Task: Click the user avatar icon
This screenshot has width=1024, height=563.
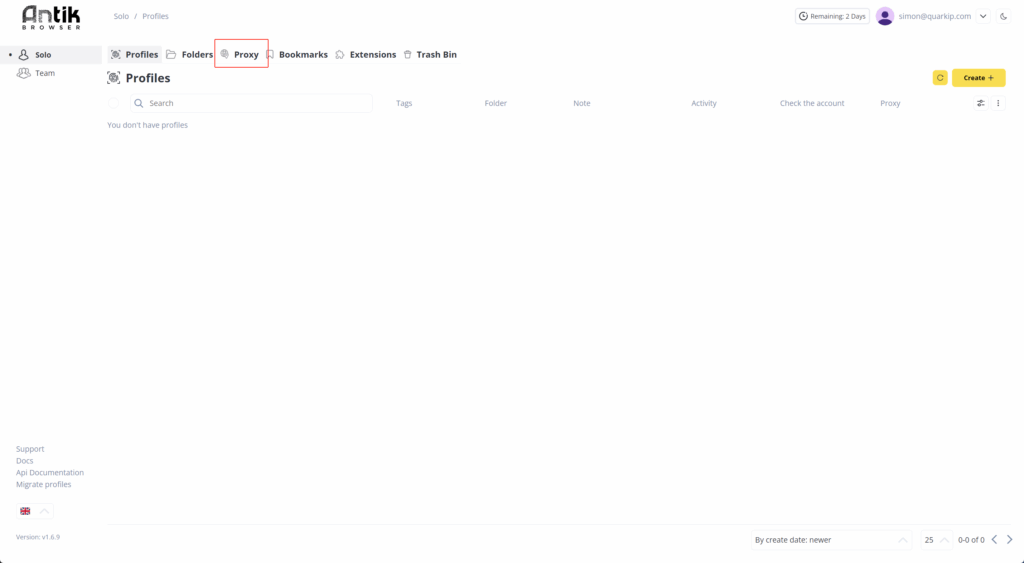Action: [x=885, y=16]
